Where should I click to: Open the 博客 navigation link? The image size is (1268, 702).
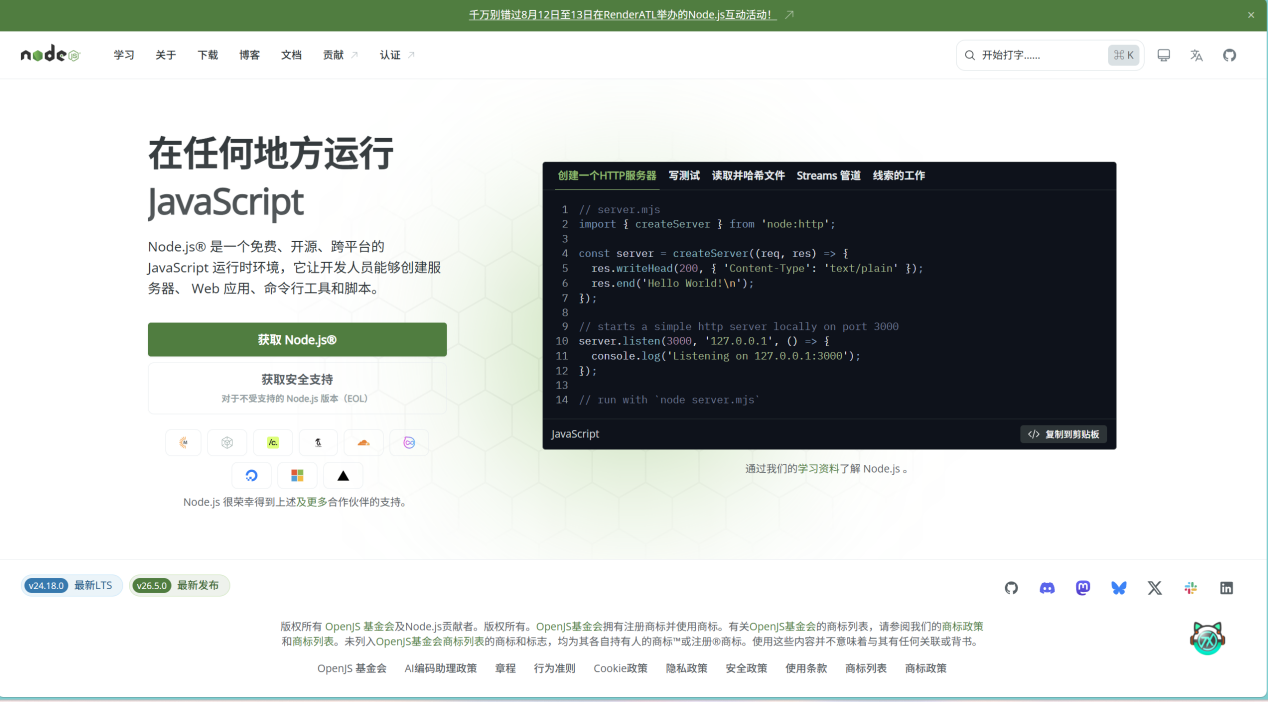pos(250,55)
